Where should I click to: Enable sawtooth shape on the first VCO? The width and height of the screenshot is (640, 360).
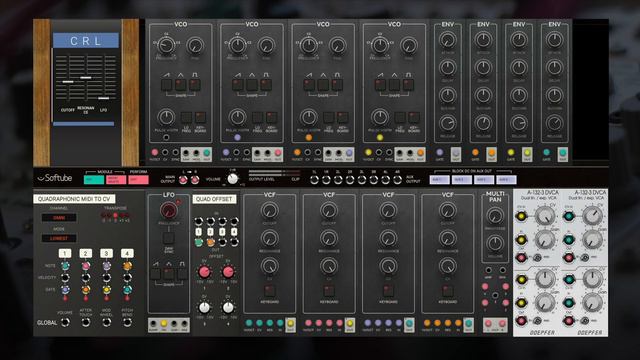[x=167, y=85]
